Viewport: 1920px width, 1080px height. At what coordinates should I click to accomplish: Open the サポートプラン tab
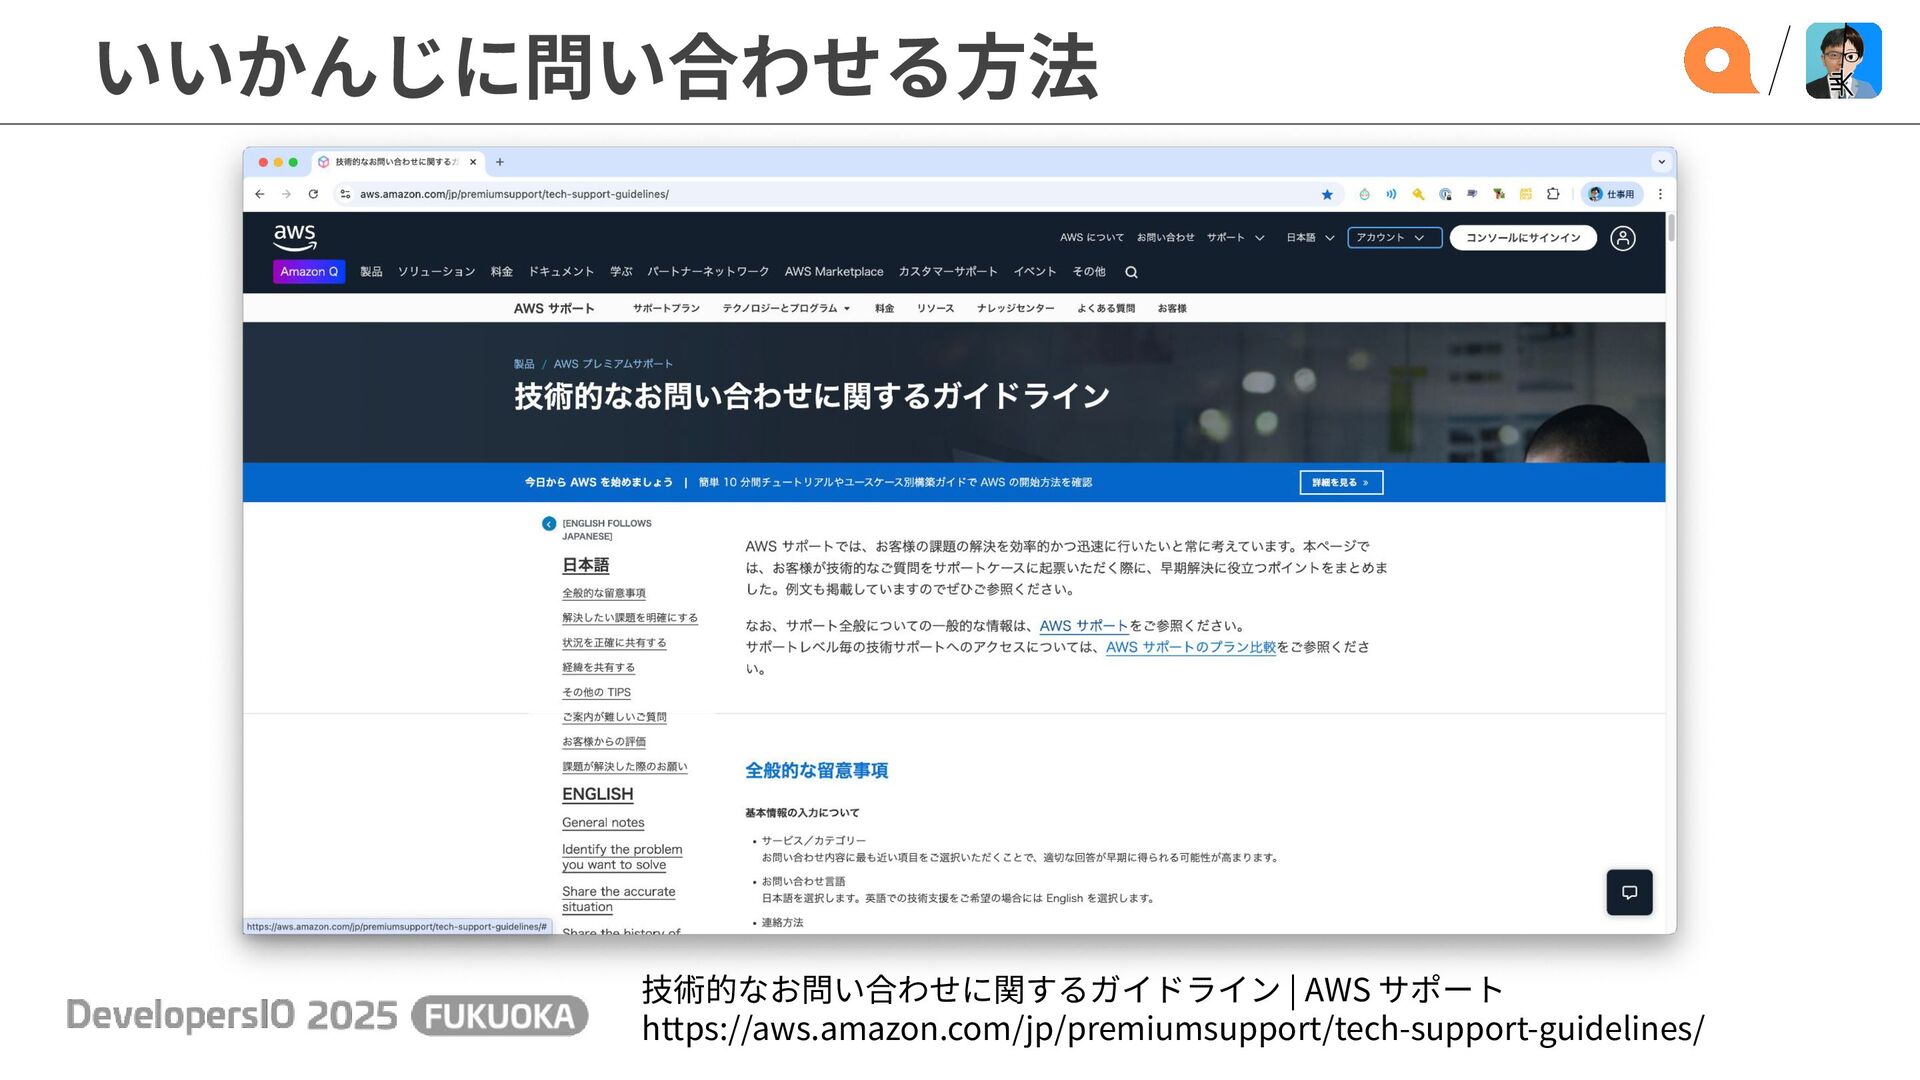point(666,309)
